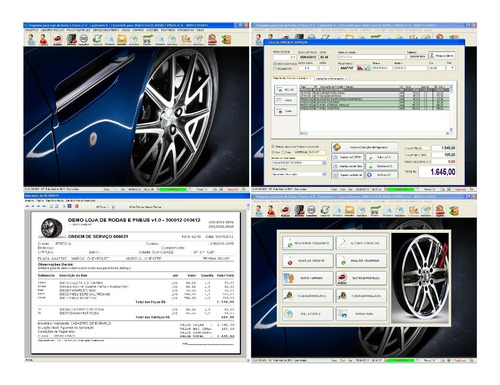The image size is (500, 385).
Task: Open green checkmark document icon in blue car door window
Action: click(97, 39)
